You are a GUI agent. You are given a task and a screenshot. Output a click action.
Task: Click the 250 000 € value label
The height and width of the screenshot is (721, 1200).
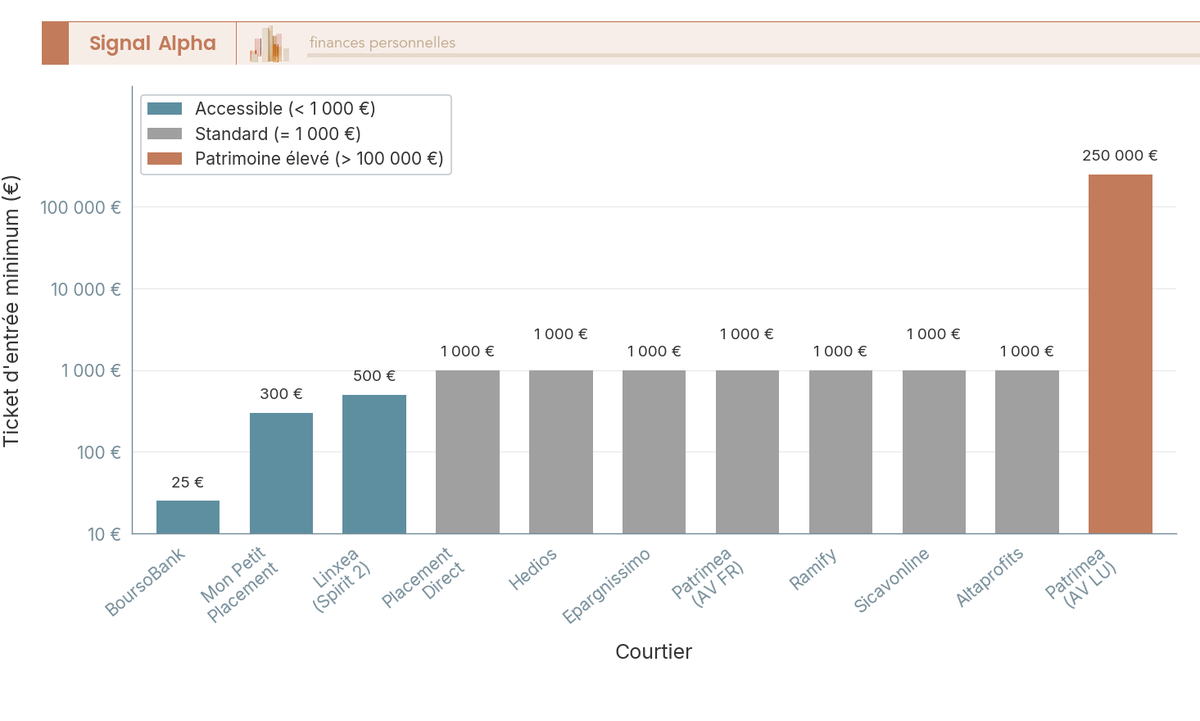click(x=1122, y=155)
